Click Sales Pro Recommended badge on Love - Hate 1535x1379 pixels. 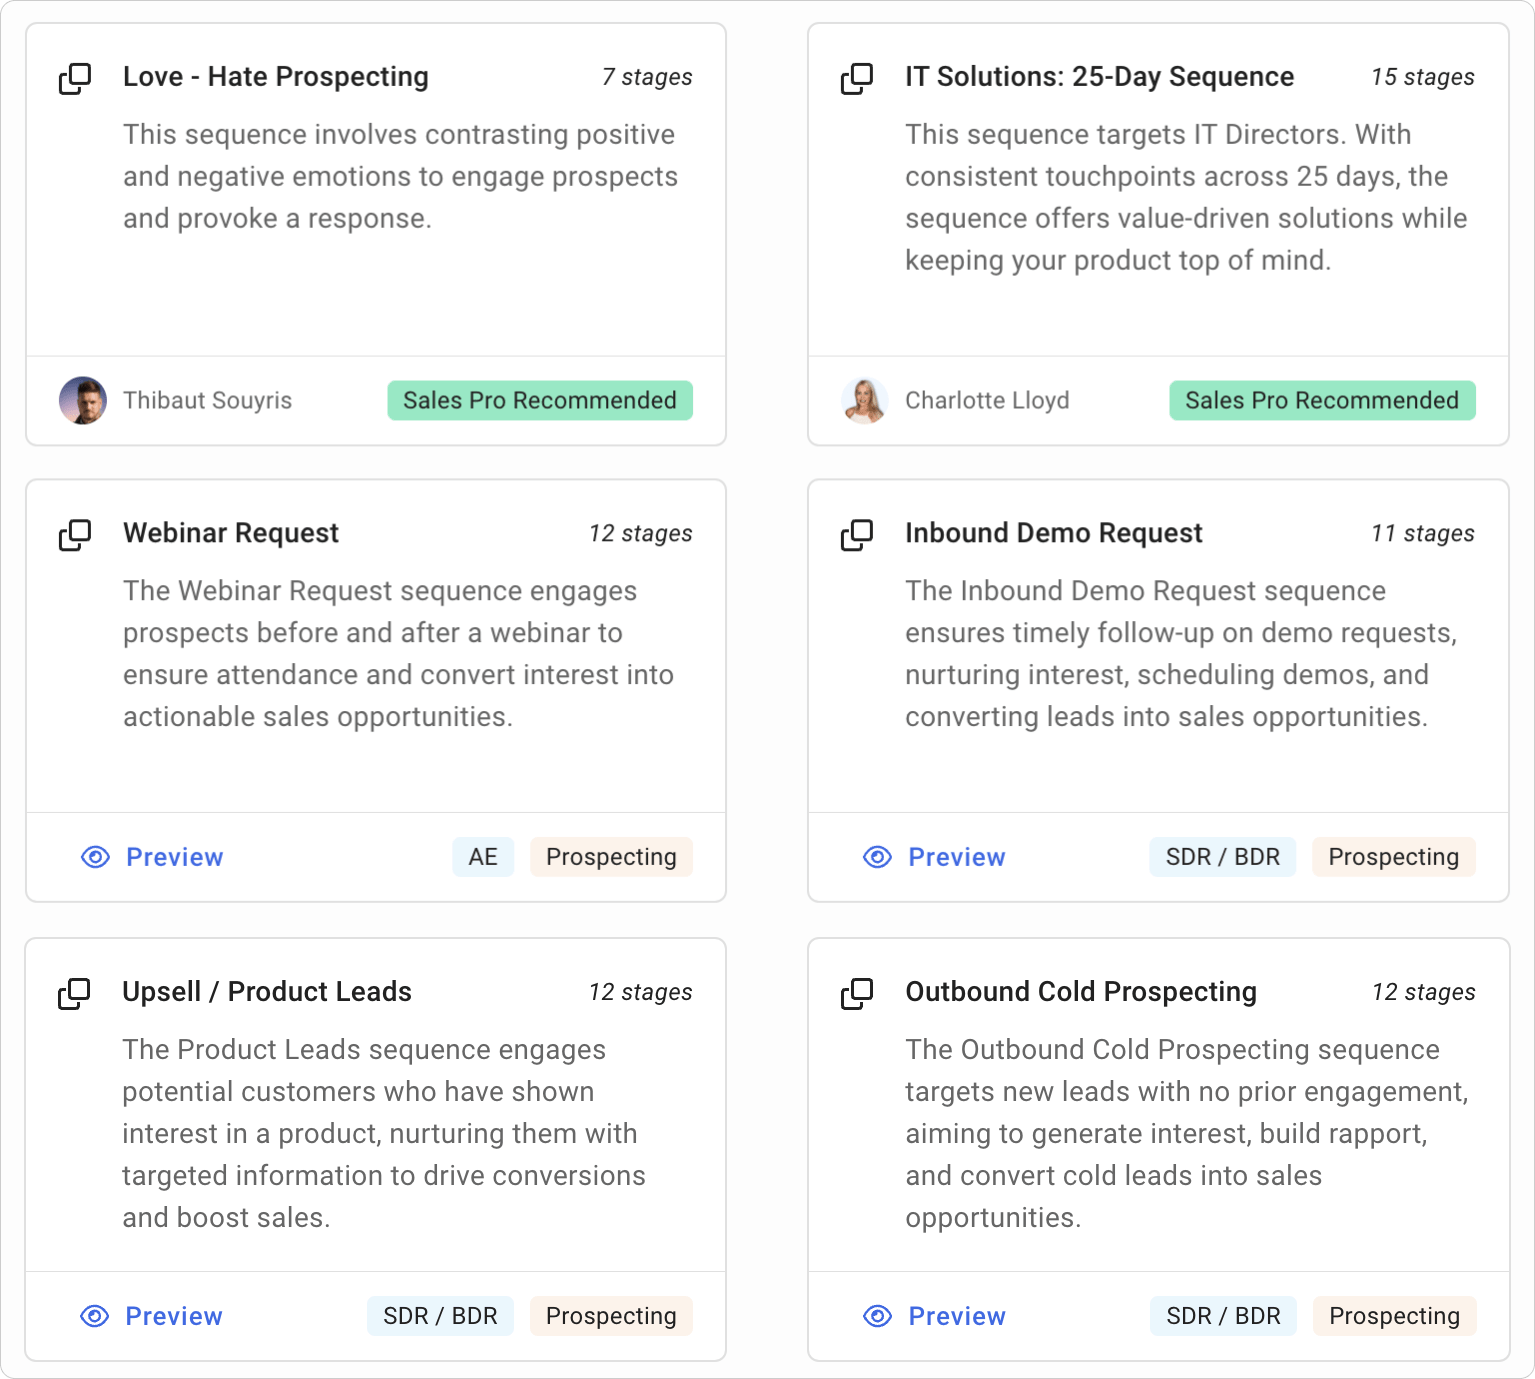click(x=540, y=400)
